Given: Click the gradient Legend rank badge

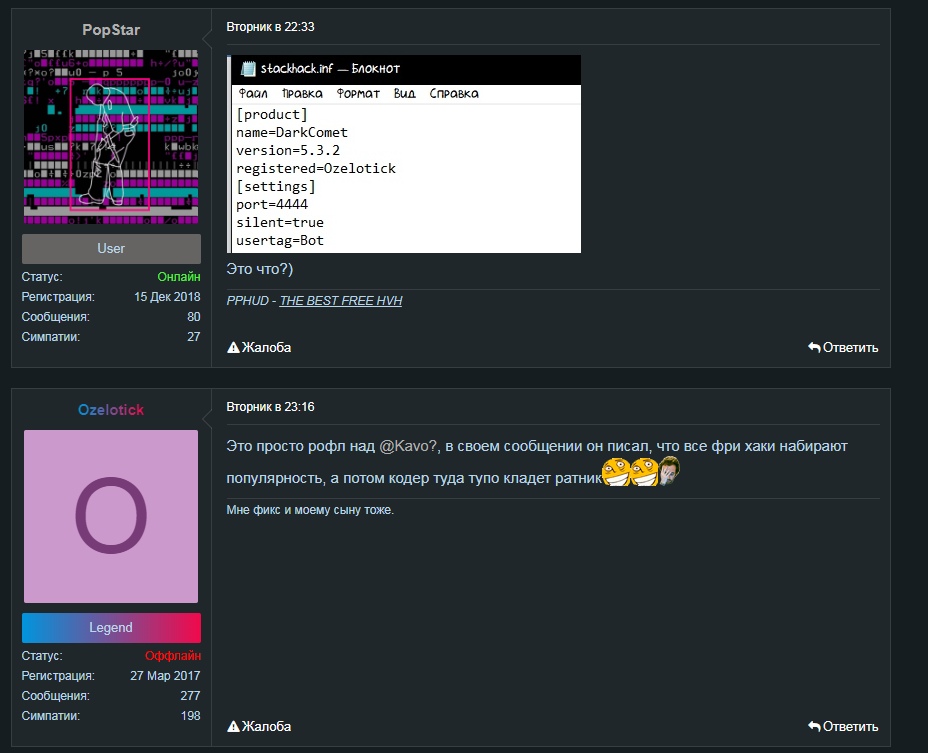Looking at the screenshot, I should click(x=111, y=628).
